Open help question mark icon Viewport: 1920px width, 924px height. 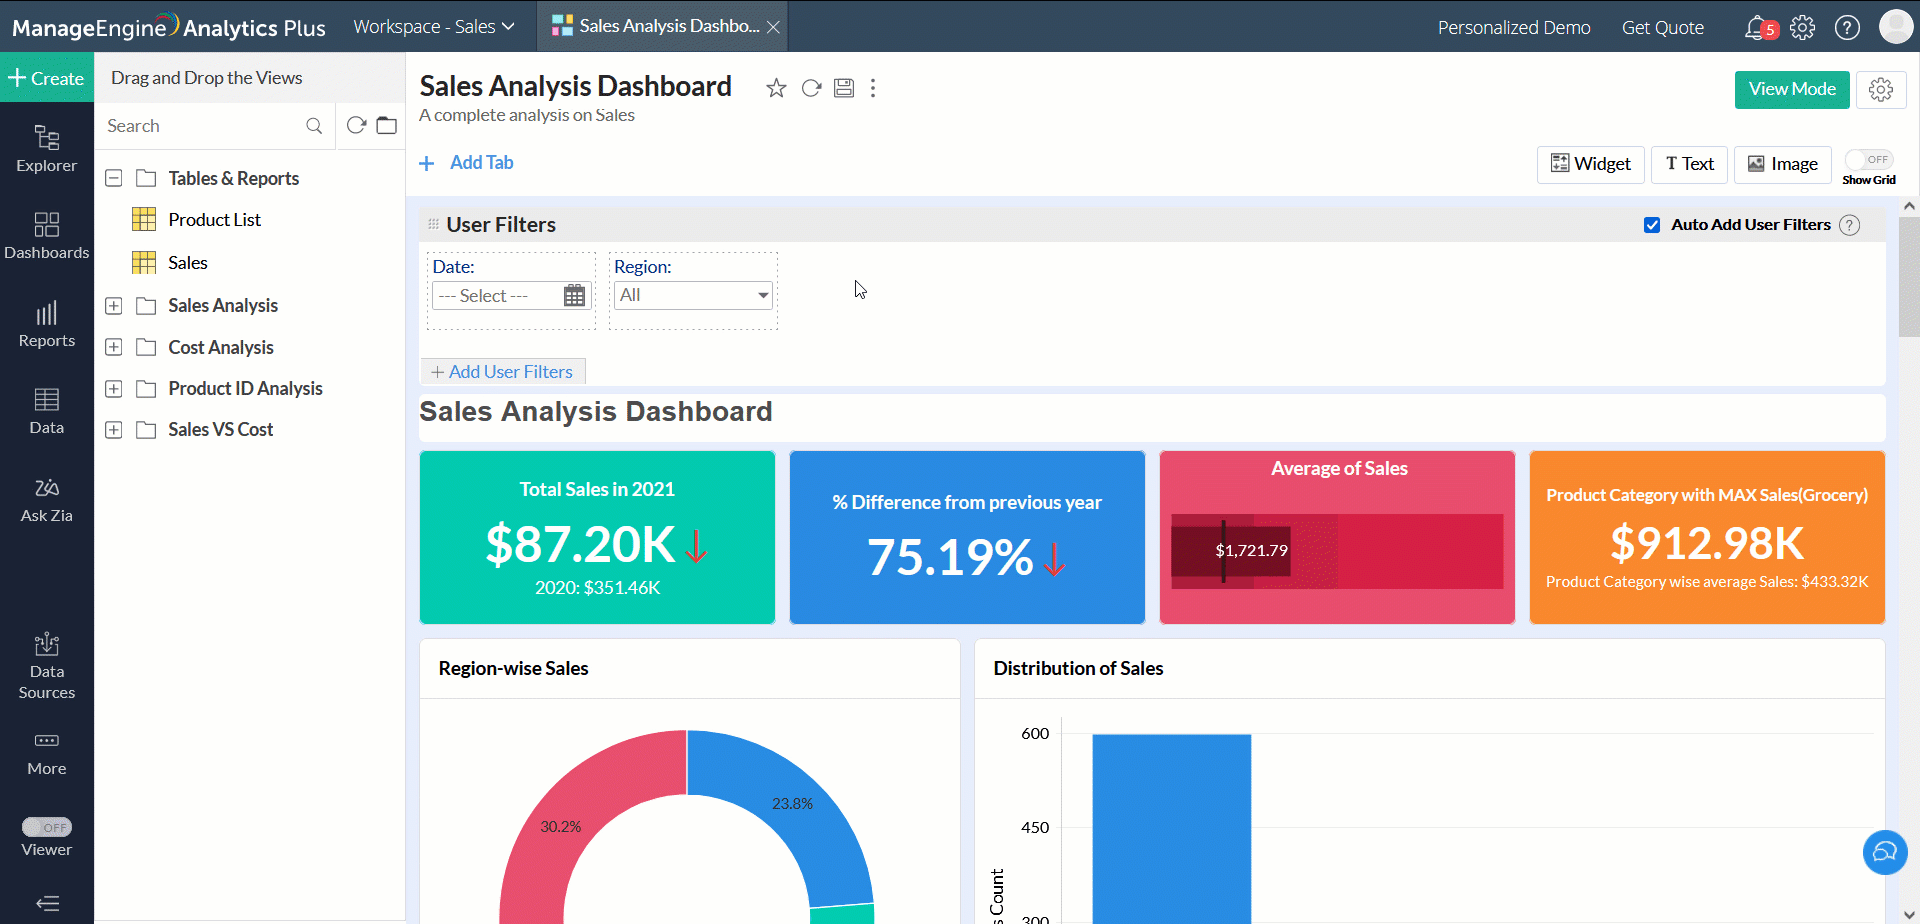click(x=1848, y=27)
